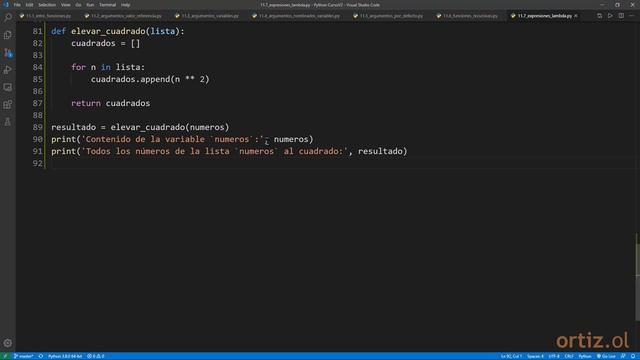Screen dimensions: 640x360
Task: Select the active 11.7_expresiones_lambda.py tab
Action: [x=544, y=16]
